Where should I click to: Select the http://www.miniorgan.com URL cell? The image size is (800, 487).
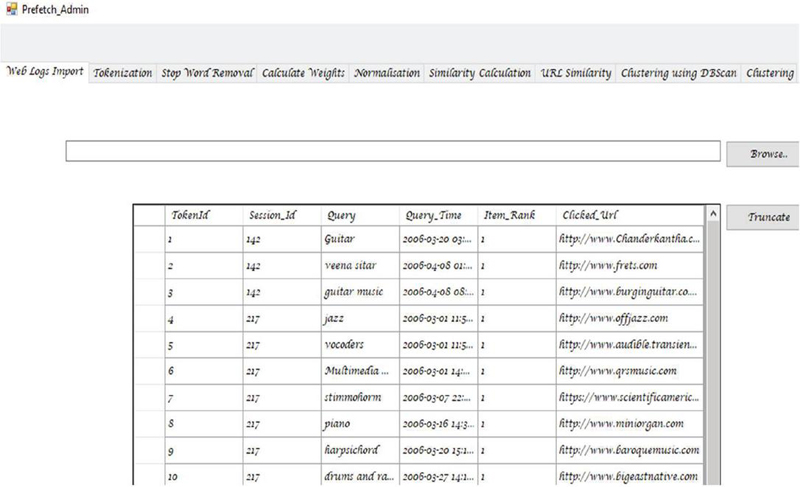630,424
